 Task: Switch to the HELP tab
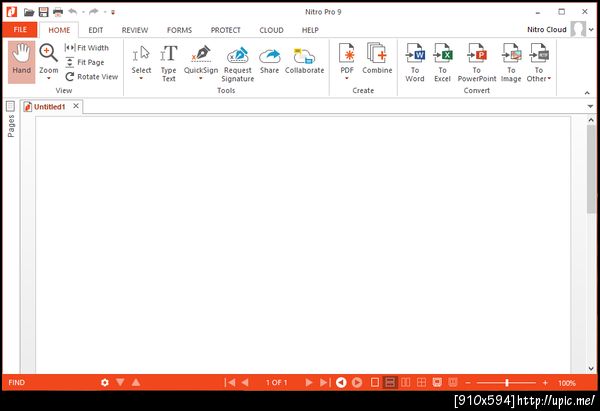[x=310, y=30]
